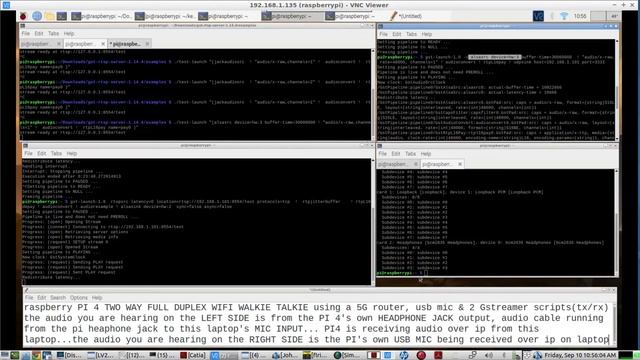Switch to the [fri... window in host taskbar
The height and width of the screenshot is (360, 640).
316,356
